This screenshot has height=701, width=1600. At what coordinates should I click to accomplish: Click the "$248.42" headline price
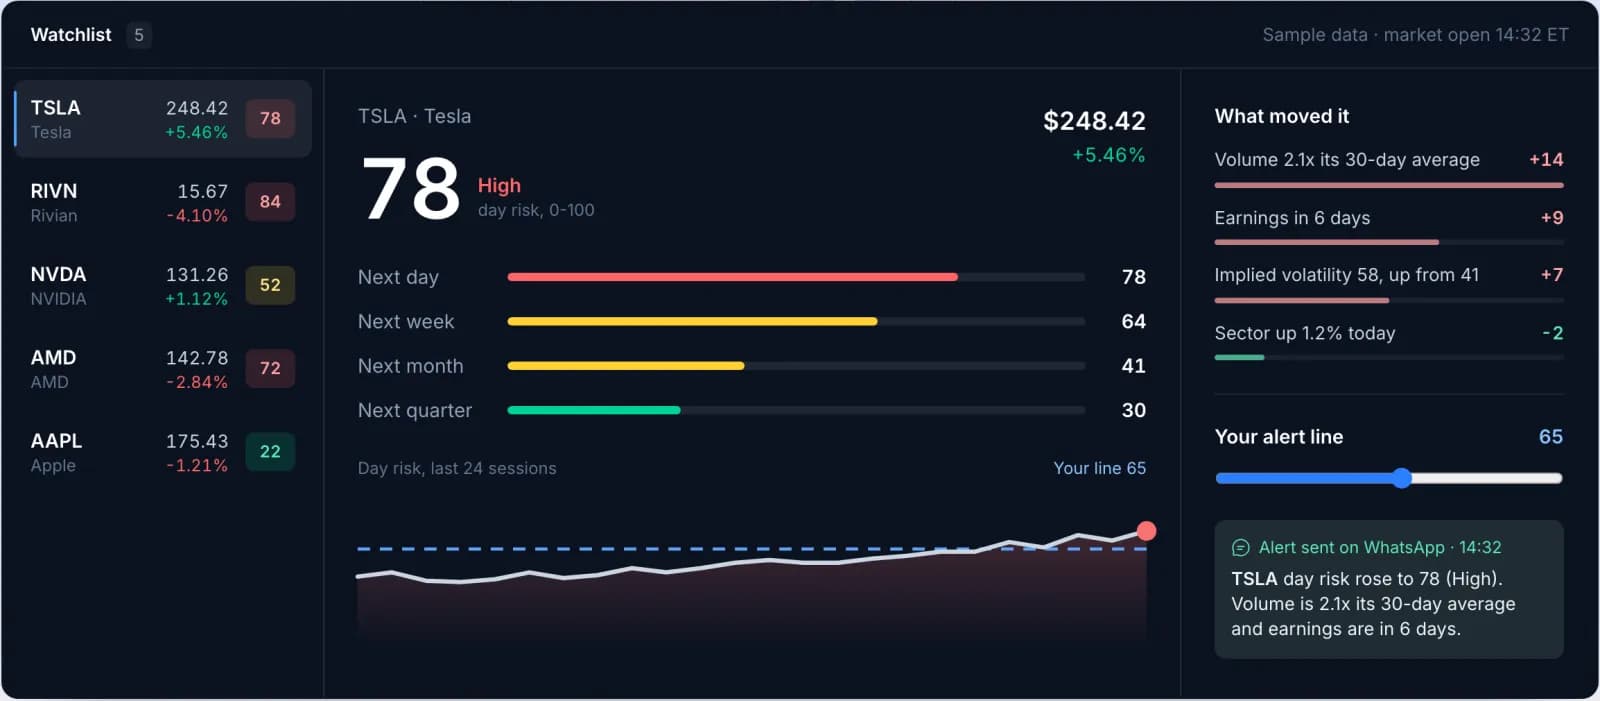(x=1094, y=121)
